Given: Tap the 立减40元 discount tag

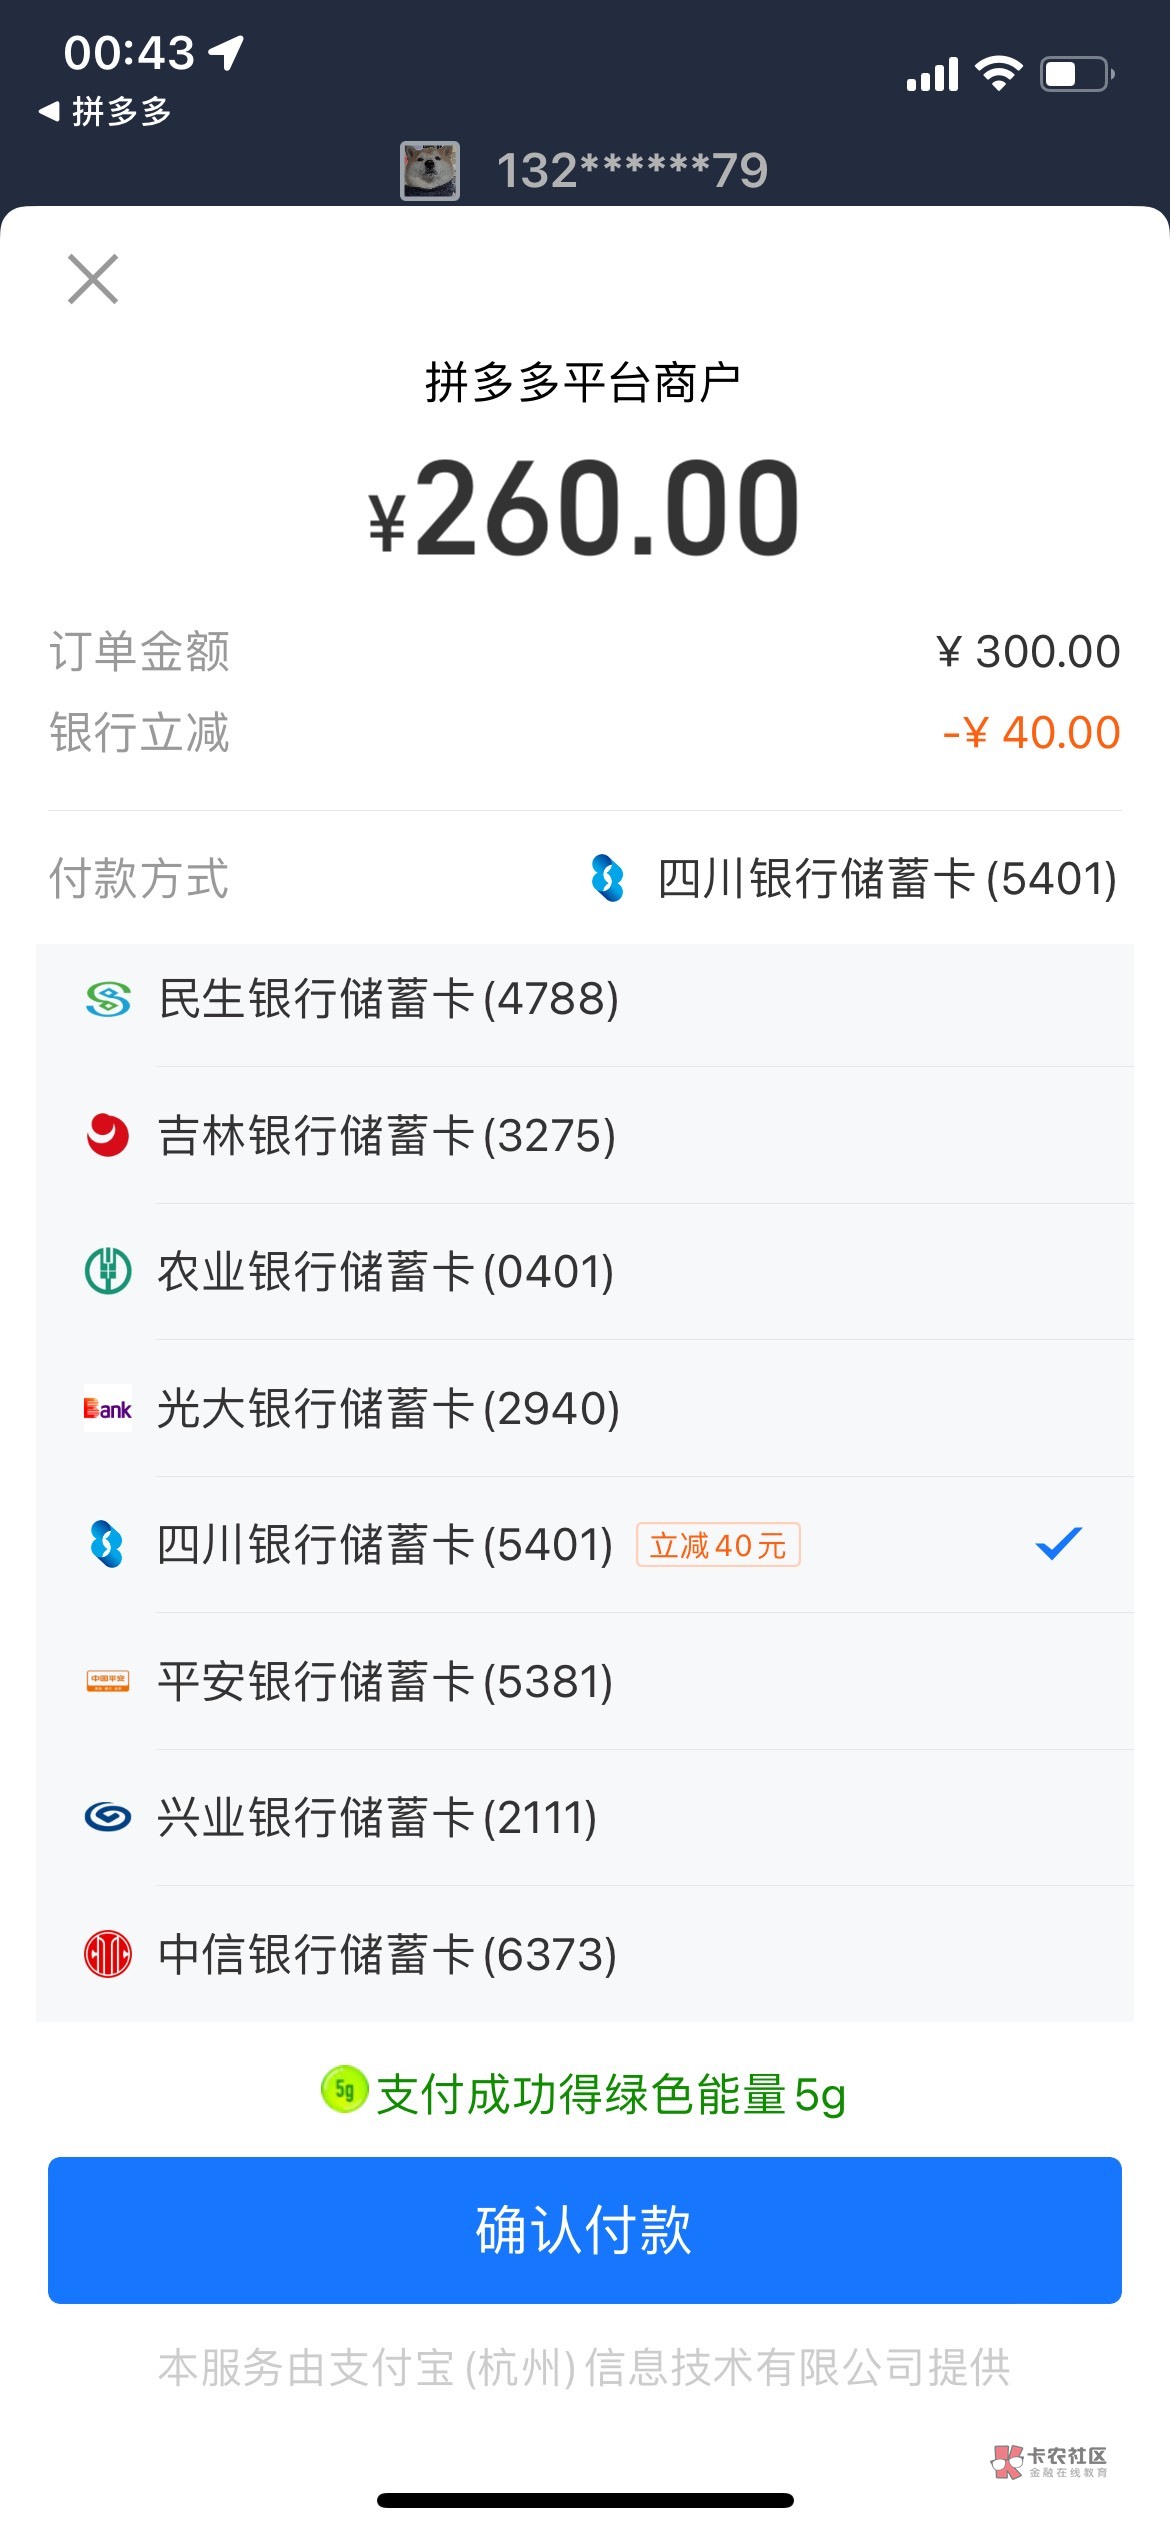Looking at the screenshot, I should 718,1545.
